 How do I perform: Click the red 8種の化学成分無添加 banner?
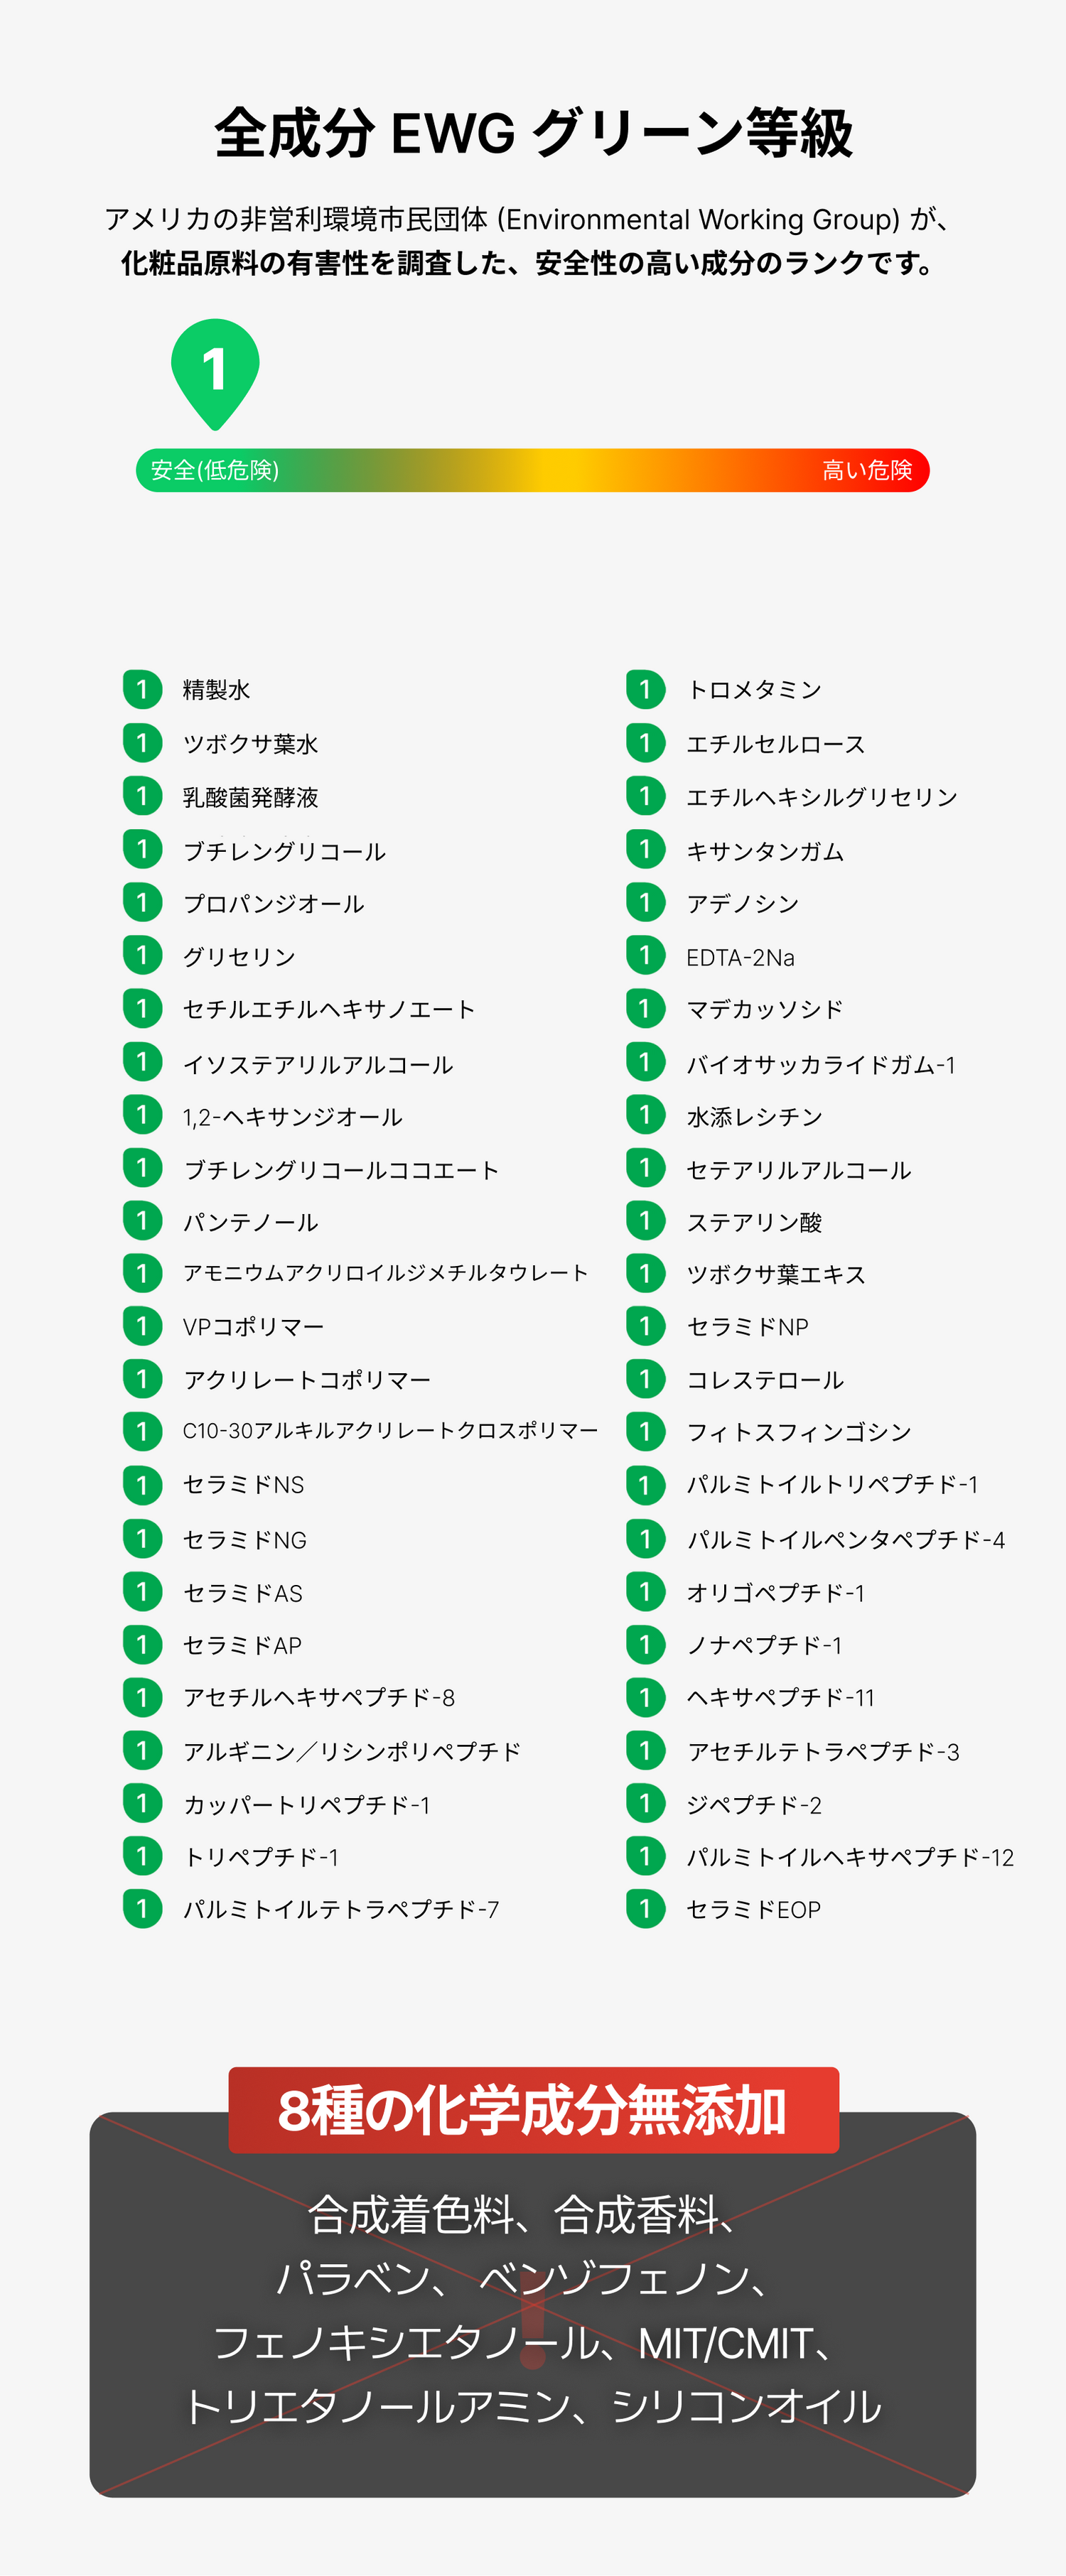point(533,2110)
